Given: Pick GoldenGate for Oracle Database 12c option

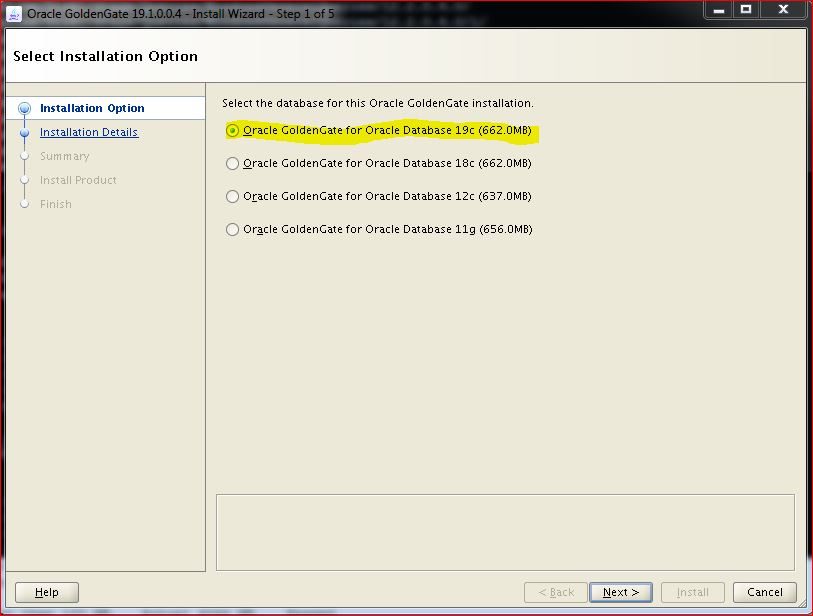Looking at the screenshot, I should pos(233,196).
